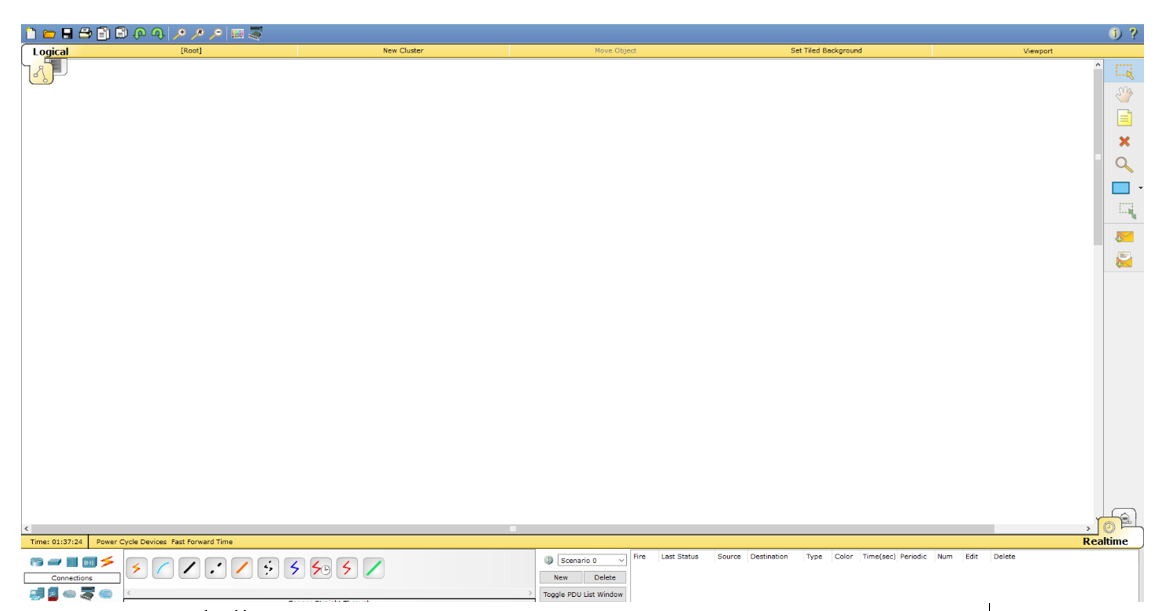Choose the Draw Rectangle shape tool
The width and height of the screenshot is (1157, 611).
pyautogui.click(x=1121, y=188)
